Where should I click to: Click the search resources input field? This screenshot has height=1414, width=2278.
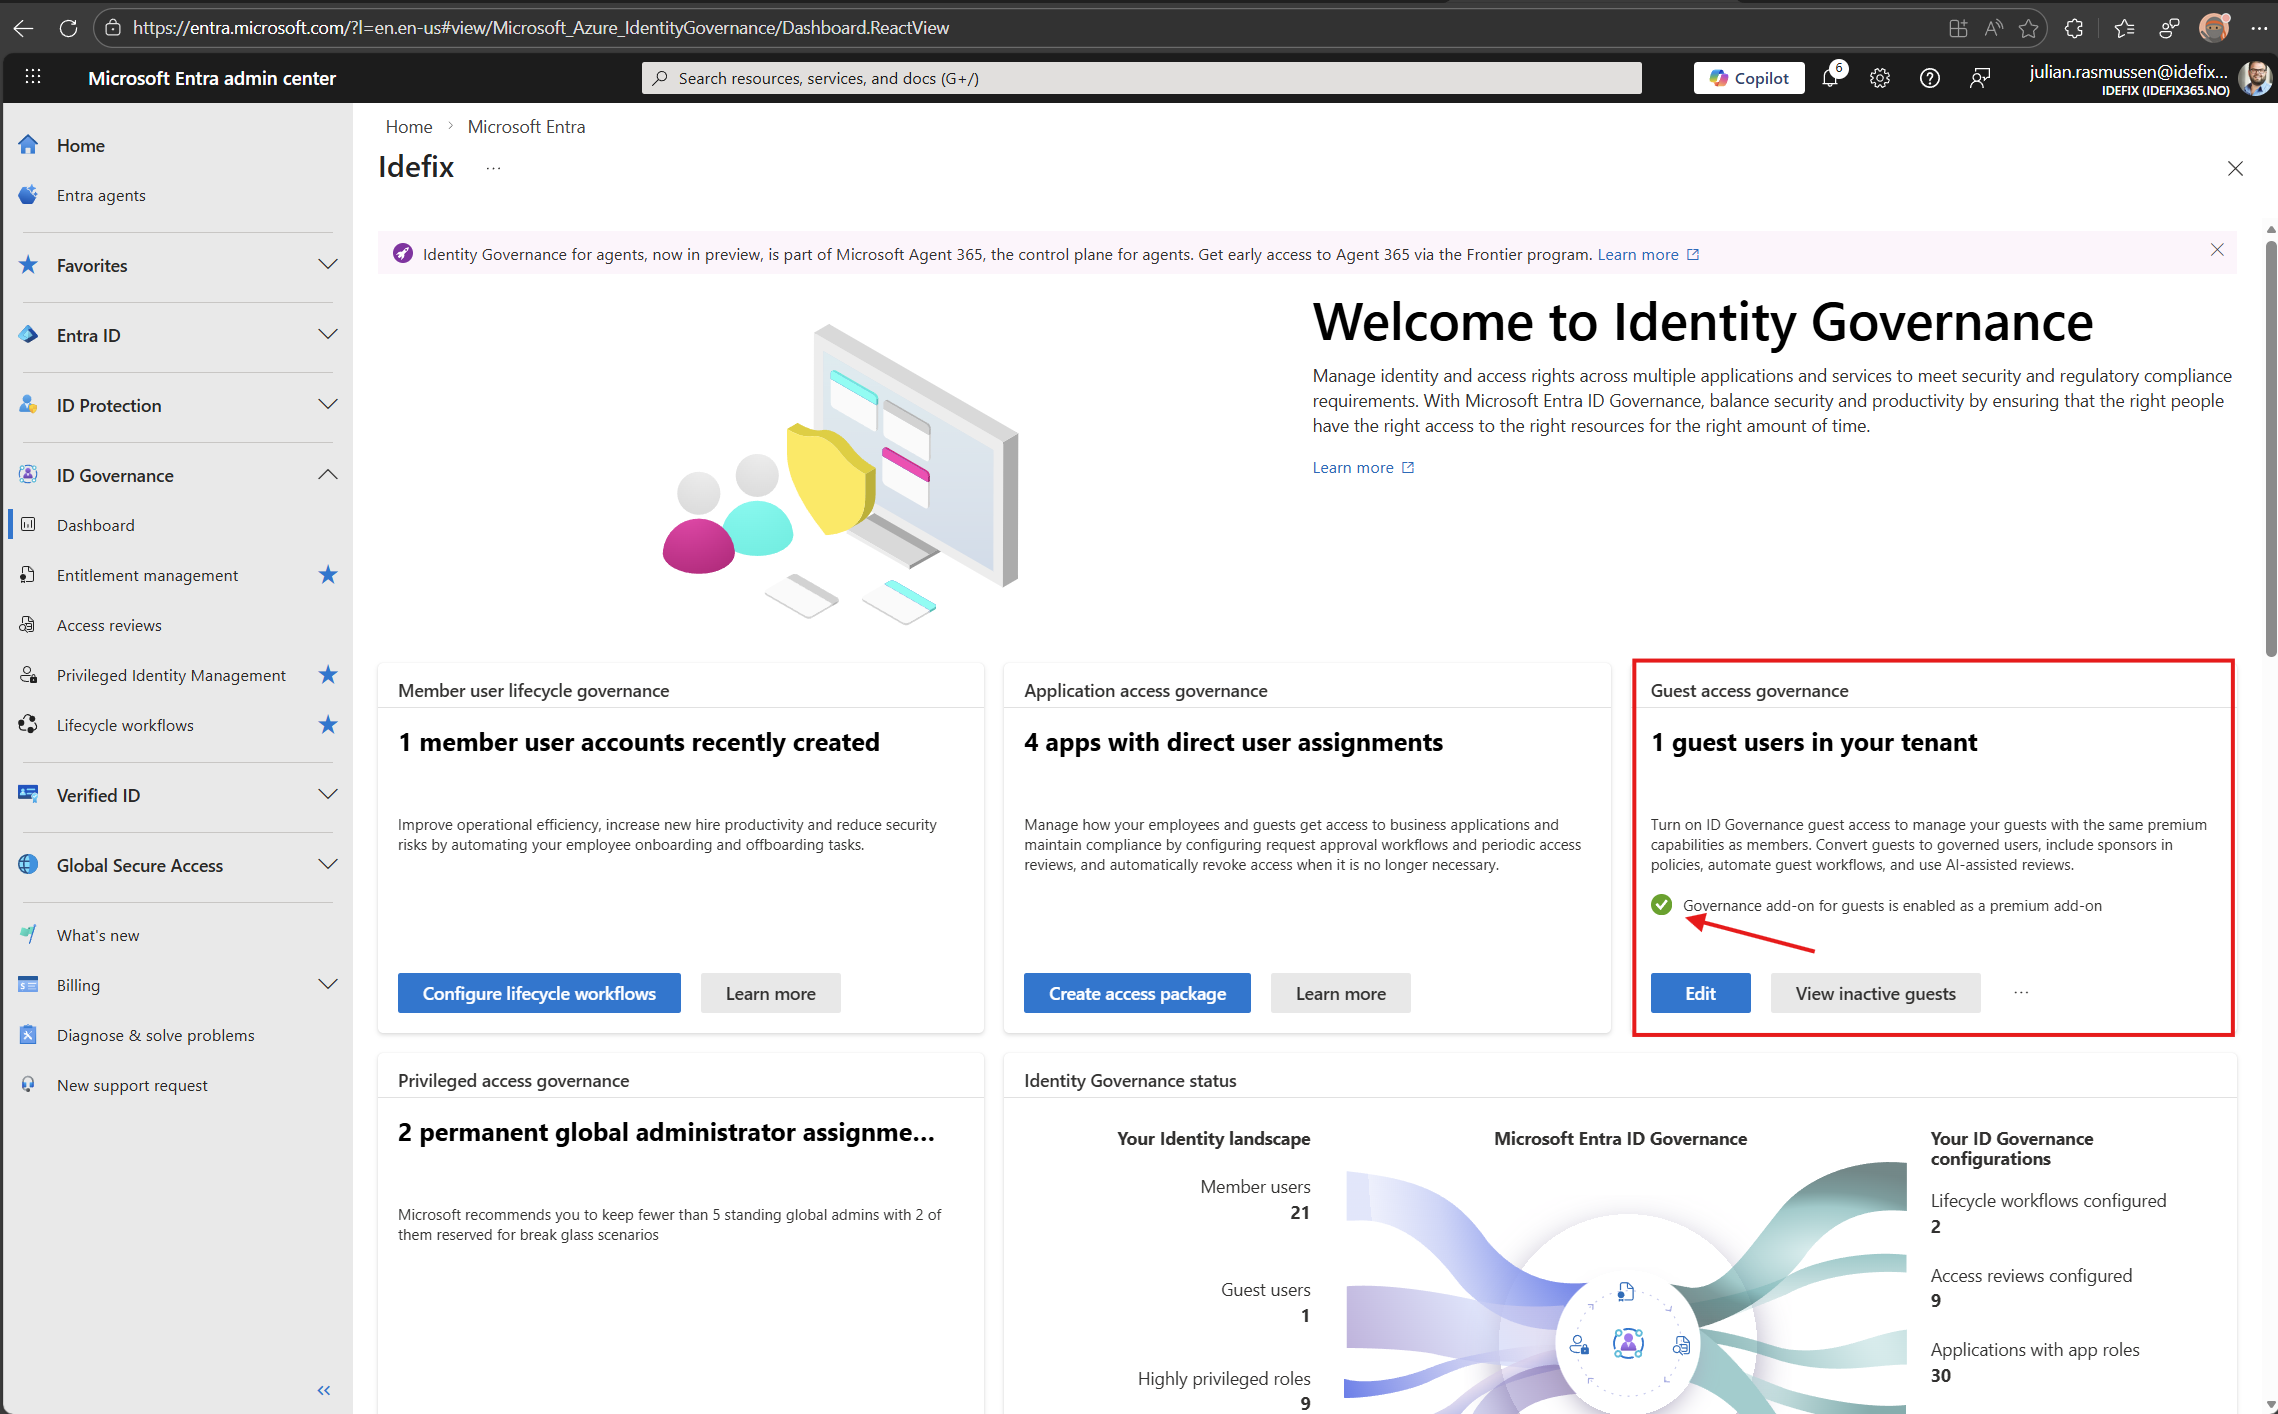1141,78
